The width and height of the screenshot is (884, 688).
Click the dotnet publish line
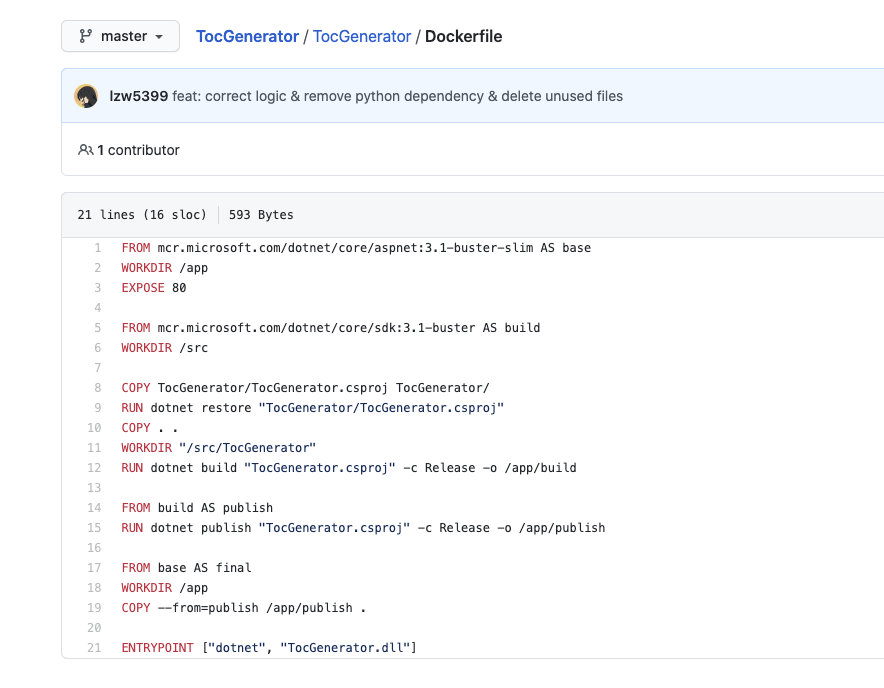[364, 528]
